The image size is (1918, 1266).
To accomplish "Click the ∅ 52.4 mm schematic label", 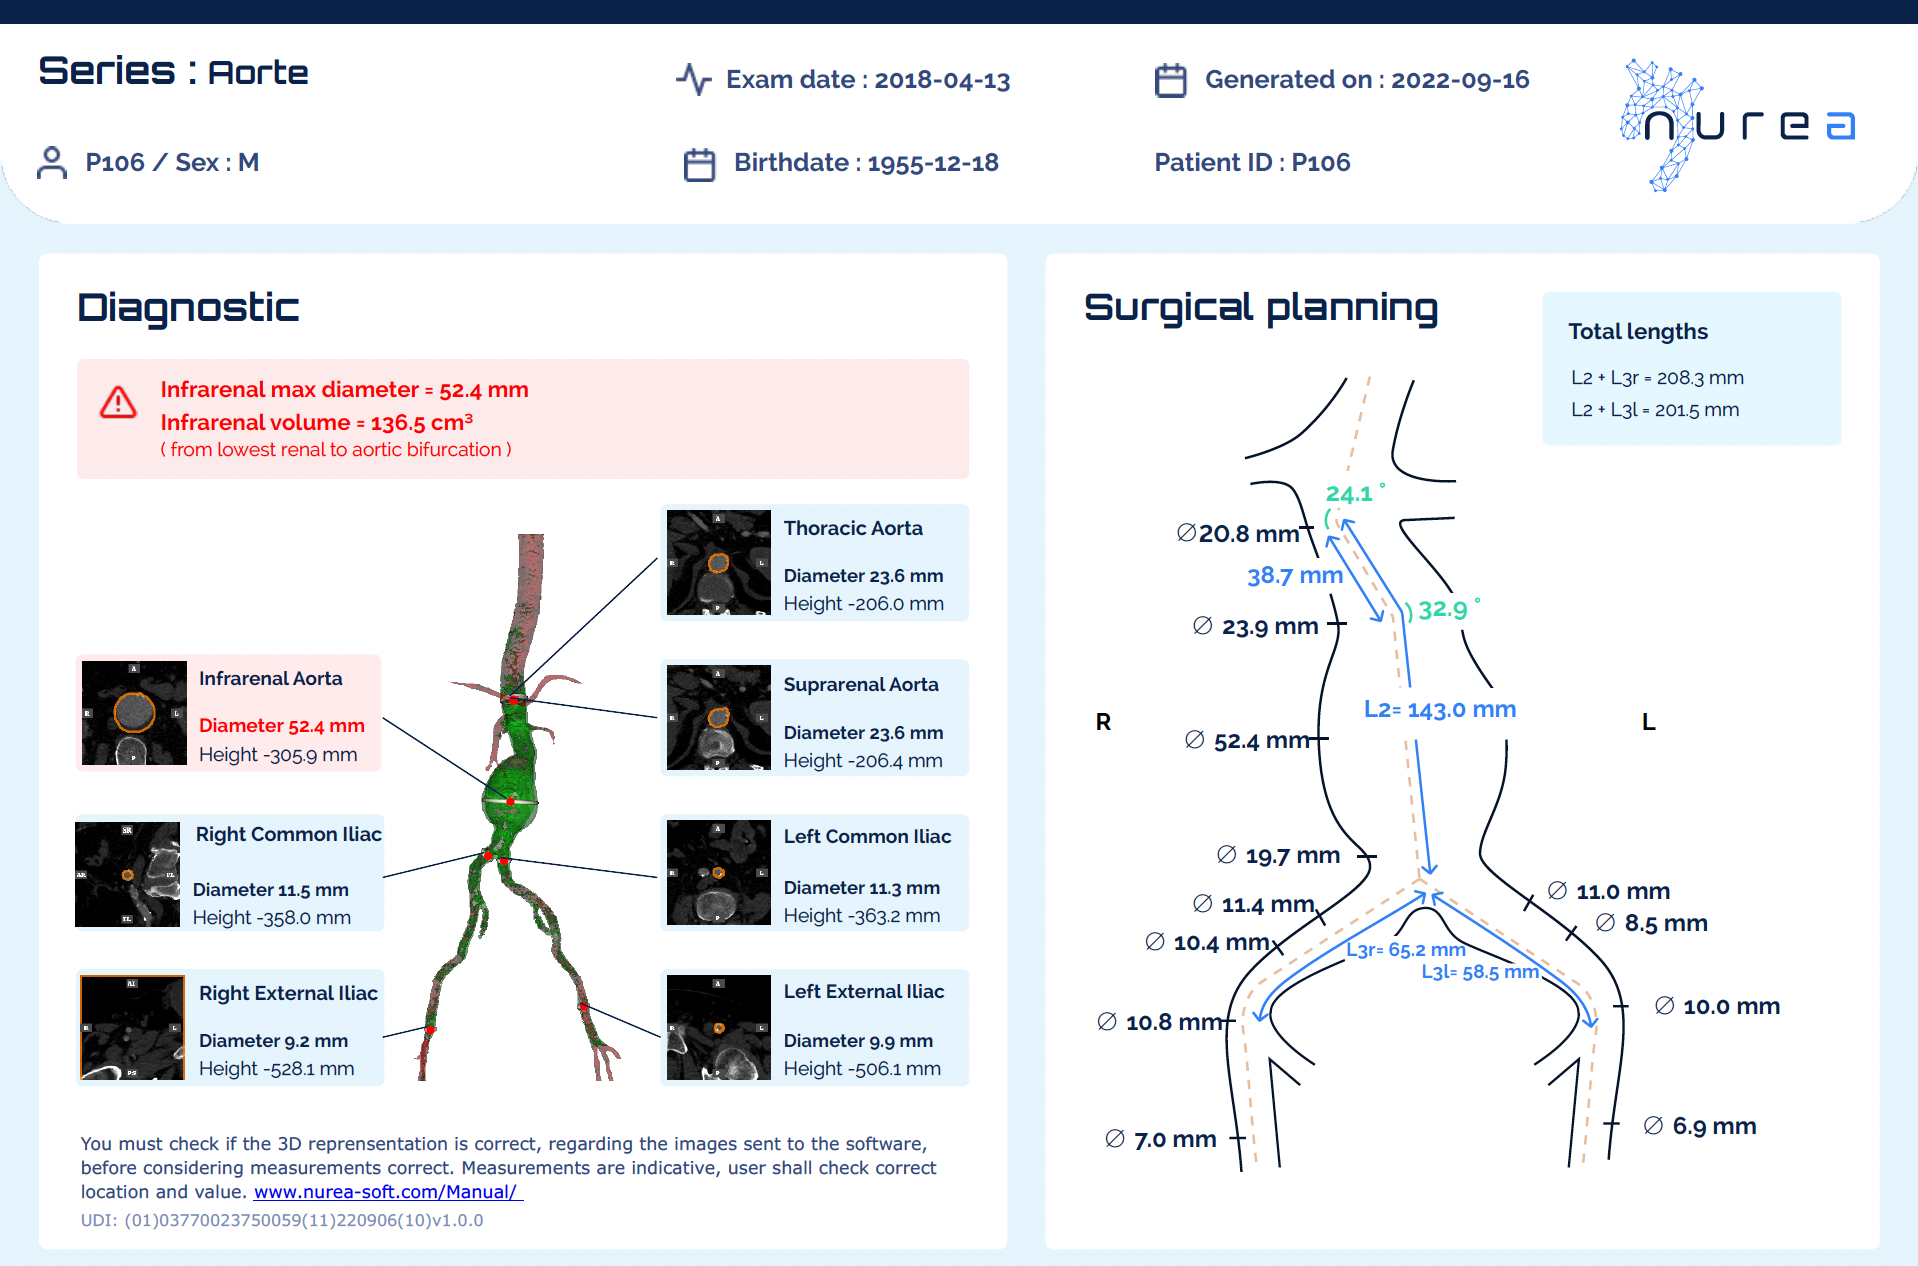I will click(x=1247, y=741).
